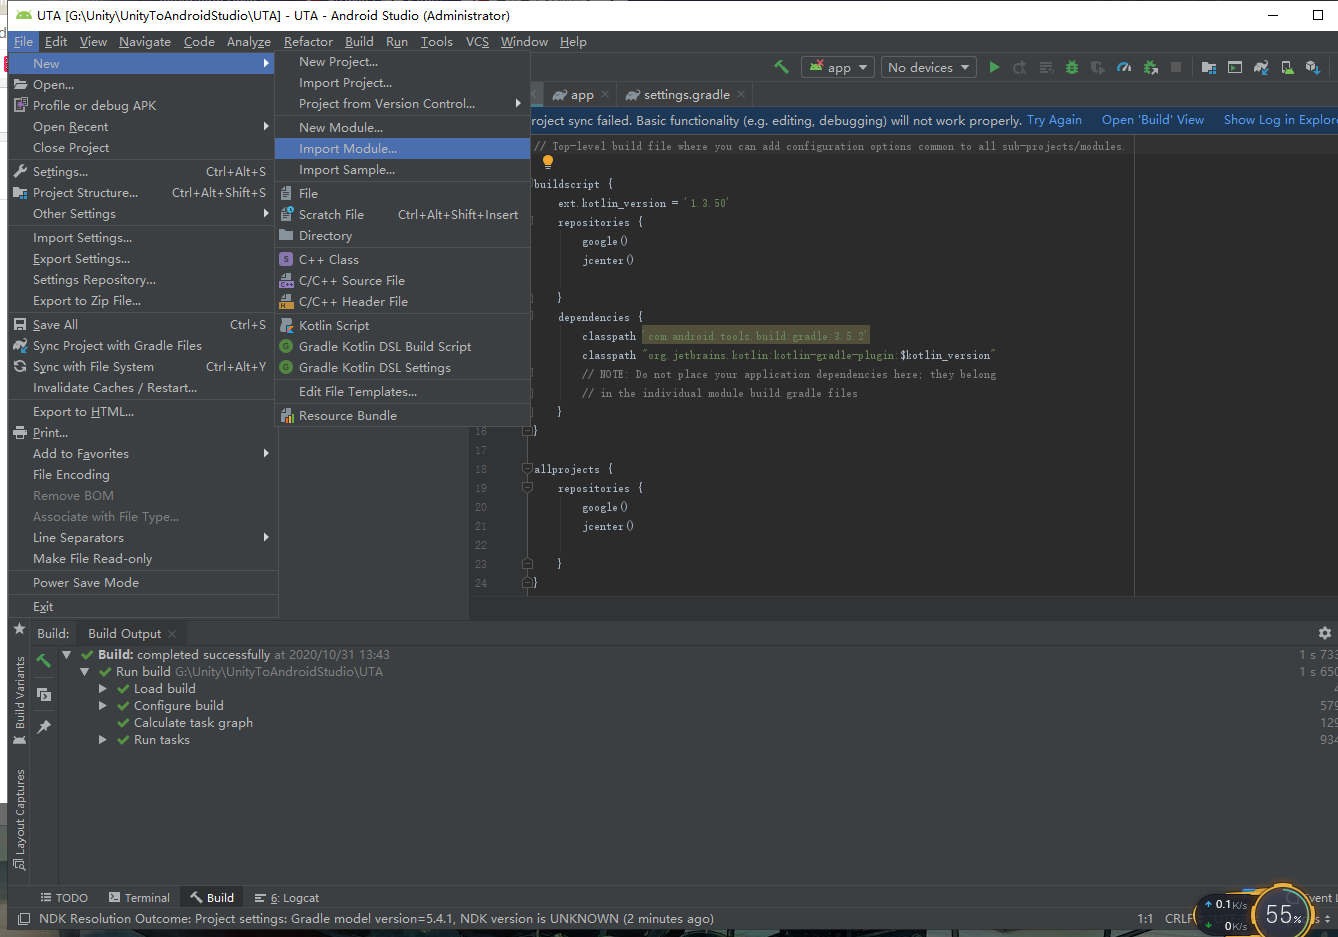Click the Calculate task graph row
This screenshot has height=937, width=1338.
[193, 723]
